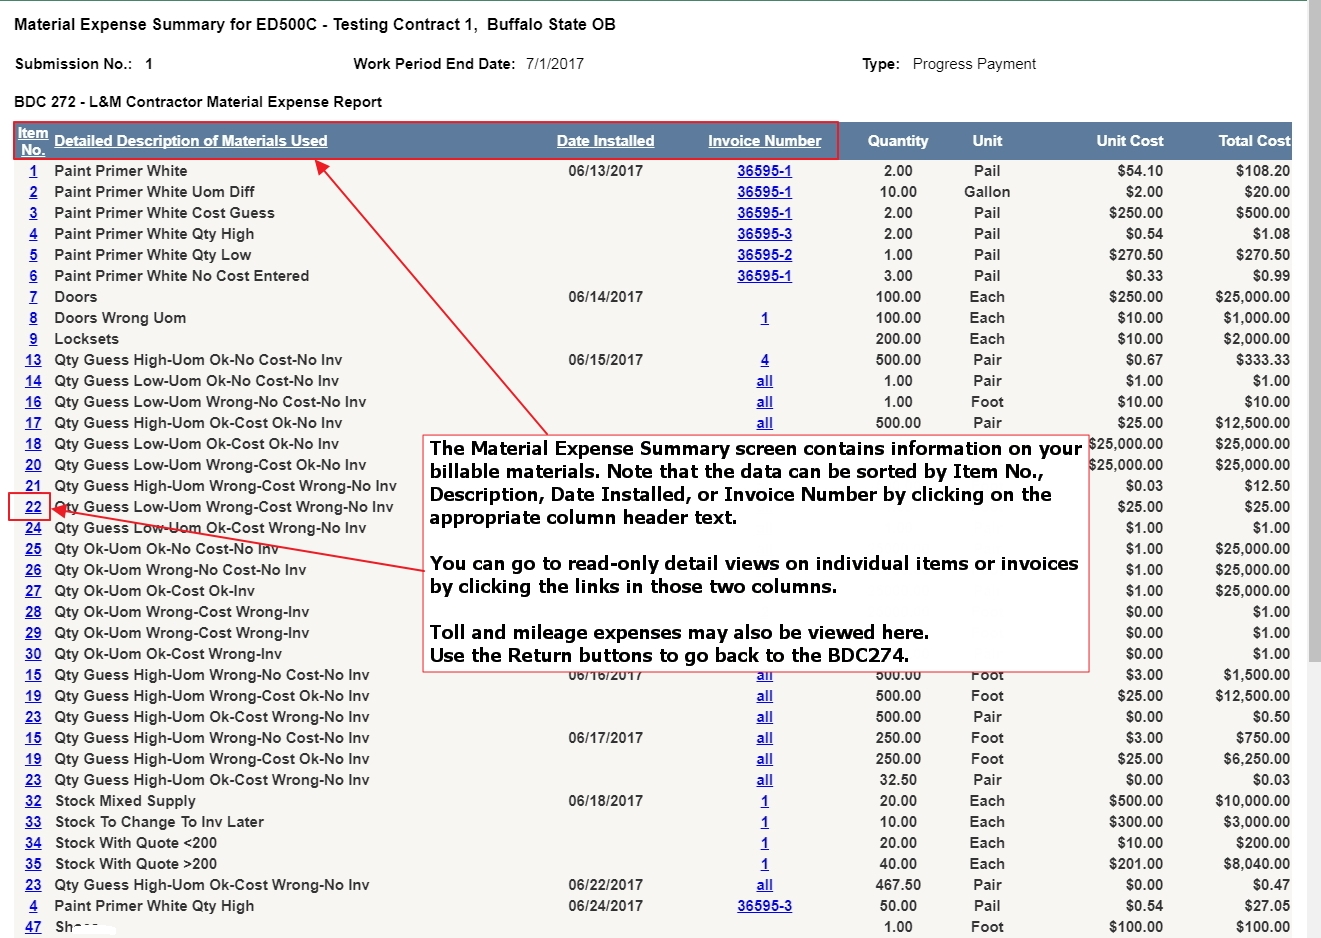Open item number 18 link
Image resolution: width=1321 pixels, height=938 pixels.
click(x=33, y=444)
